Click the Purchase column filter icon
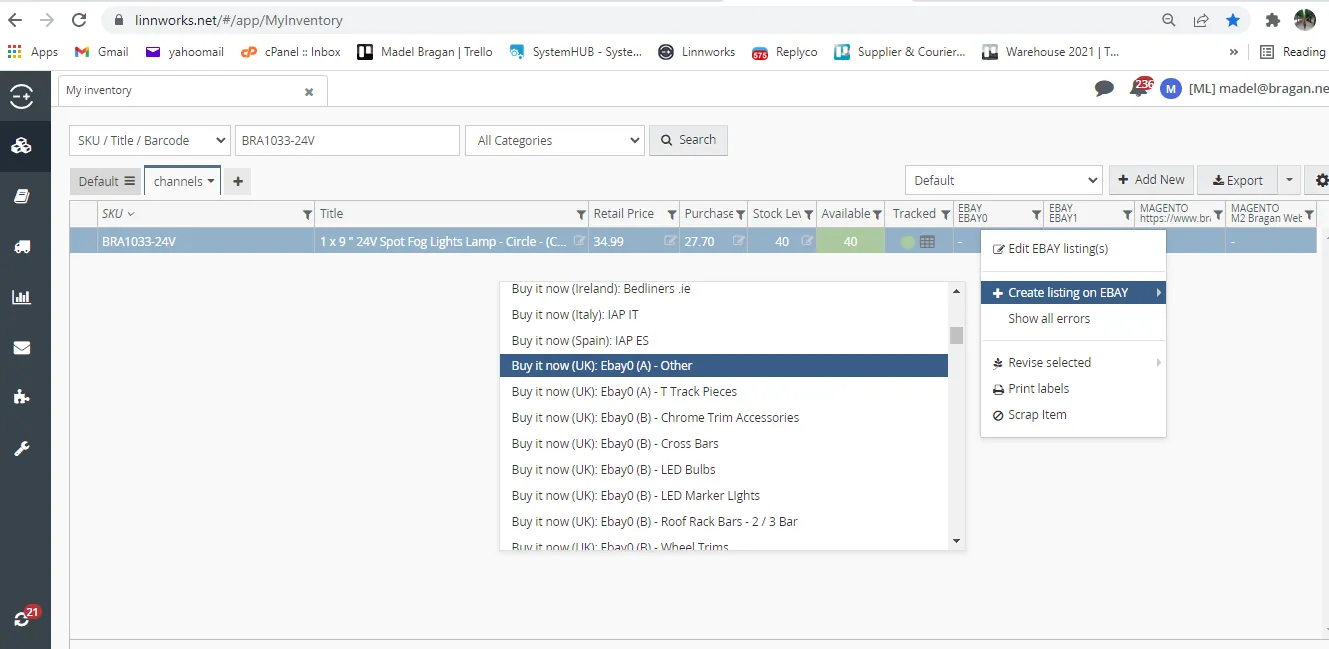The height and width of the screenshot is (649, 1329). 740,214
